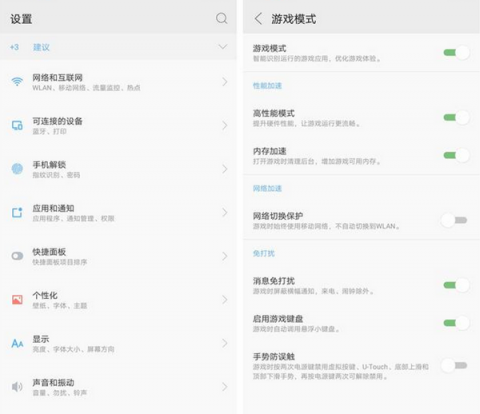Tap the 可连接的设备 devices icon
480x414 pixels.
pyautogui.click(x=17, y=125)
